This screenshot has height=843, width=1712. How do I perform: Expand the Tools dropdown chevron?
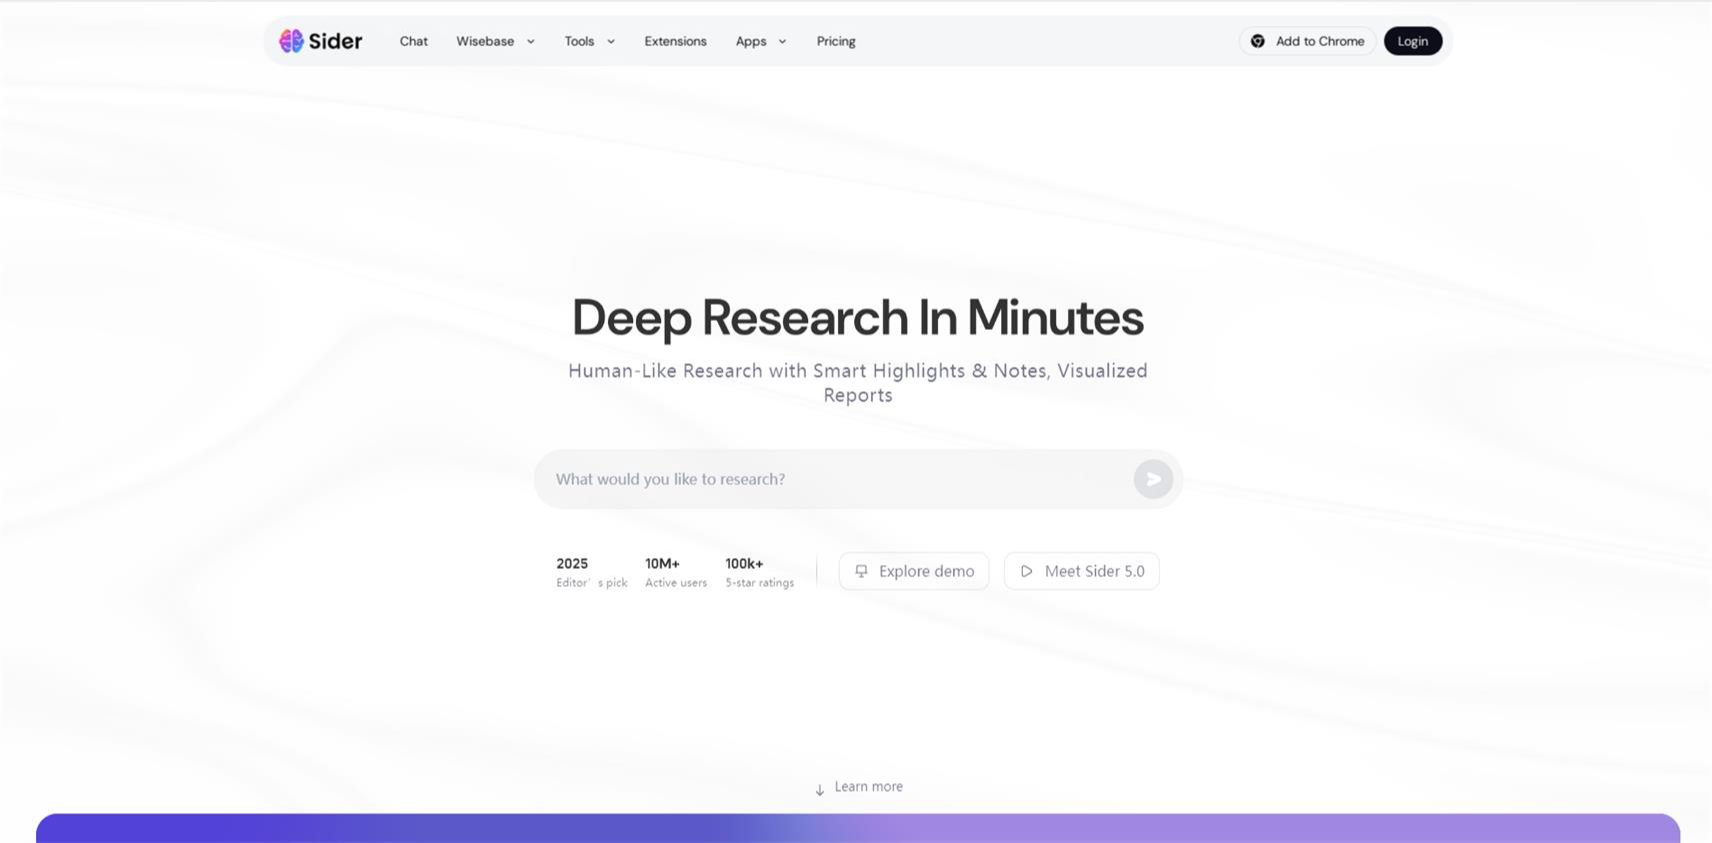[x=611, y=42]
